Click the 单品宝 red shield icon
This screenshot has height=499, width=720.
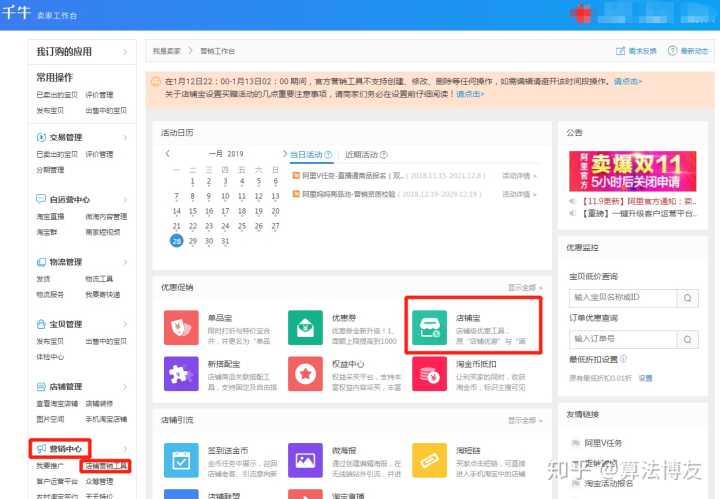pyautogui.click(x=181, y=328)
